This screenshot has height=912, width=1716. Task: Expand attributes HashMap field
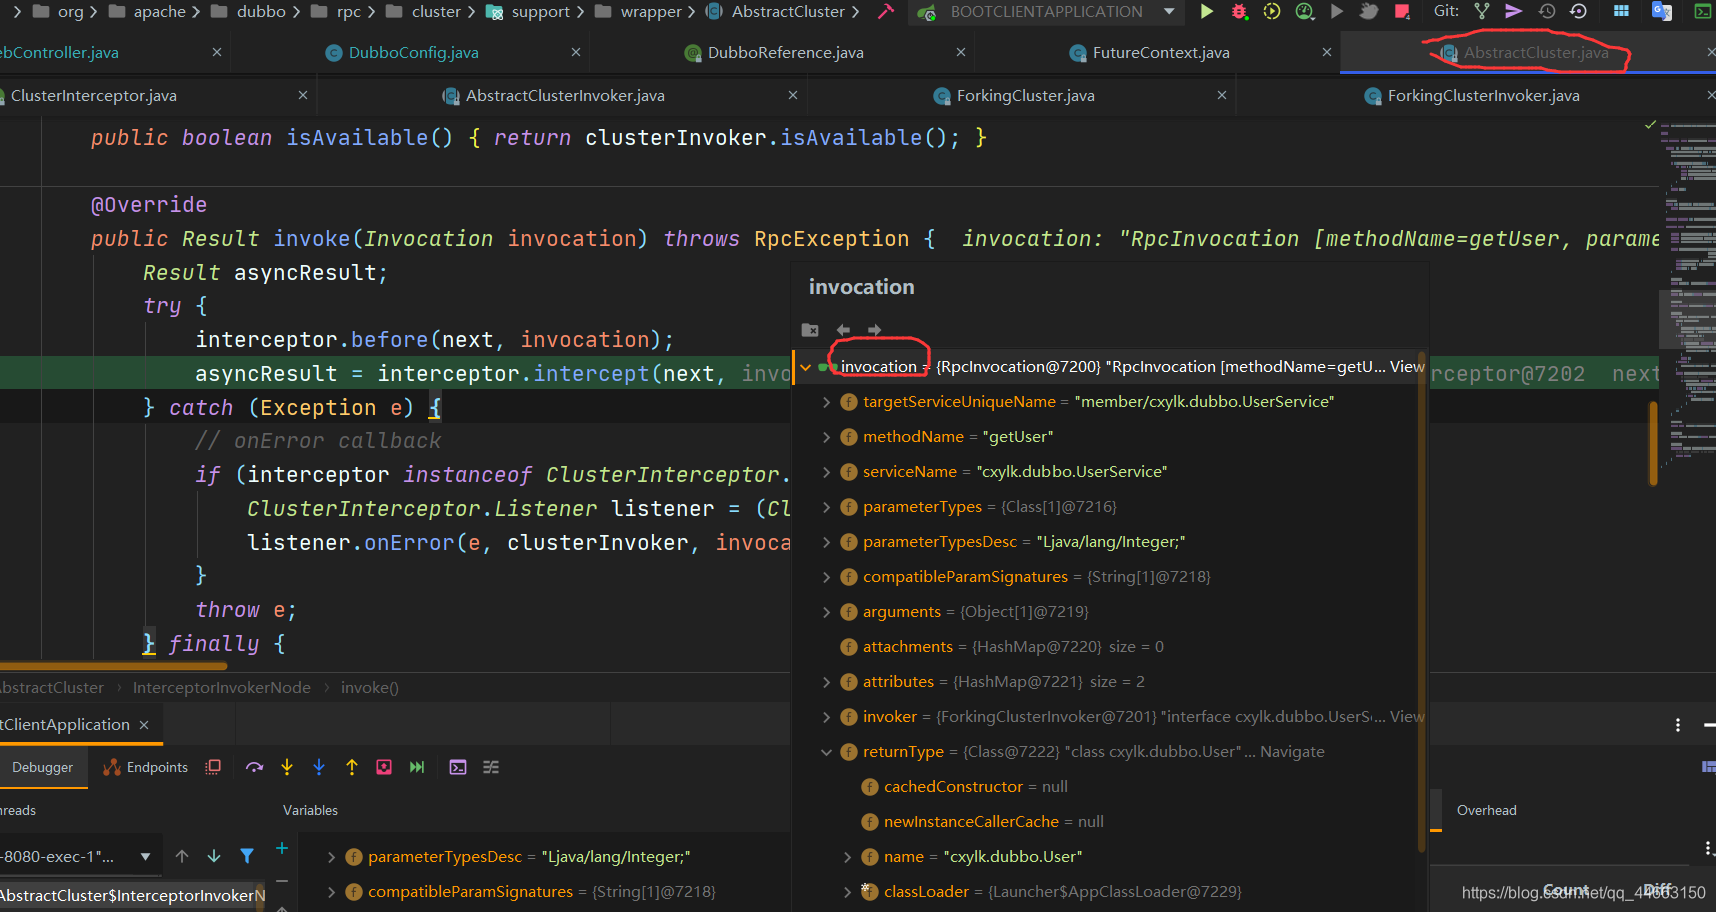coord(826,682)
